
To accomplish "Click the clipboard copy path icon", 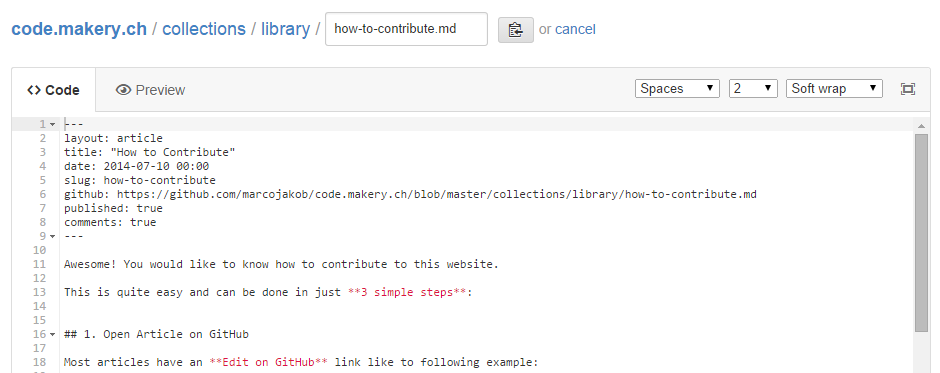I will pyautogui.click(x=516, y=29).
